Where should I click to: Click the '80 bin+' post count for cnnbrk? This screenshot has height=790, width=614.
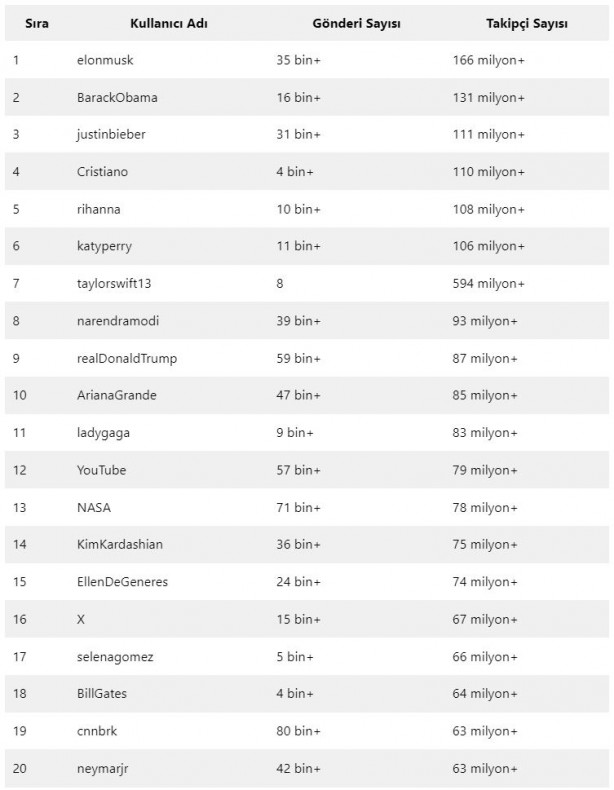point(298,729)
